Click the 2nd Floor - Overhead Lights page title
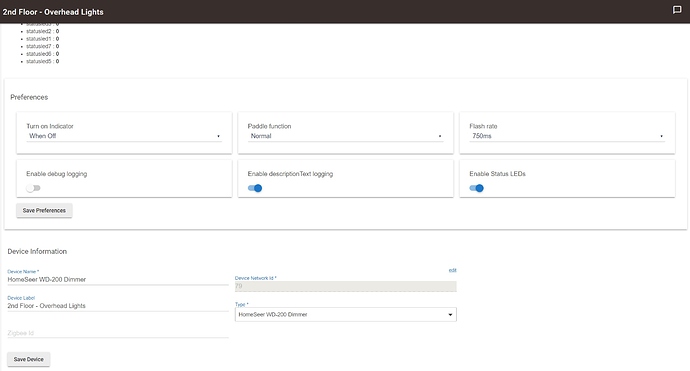The image size is (690, 371). 53,12
